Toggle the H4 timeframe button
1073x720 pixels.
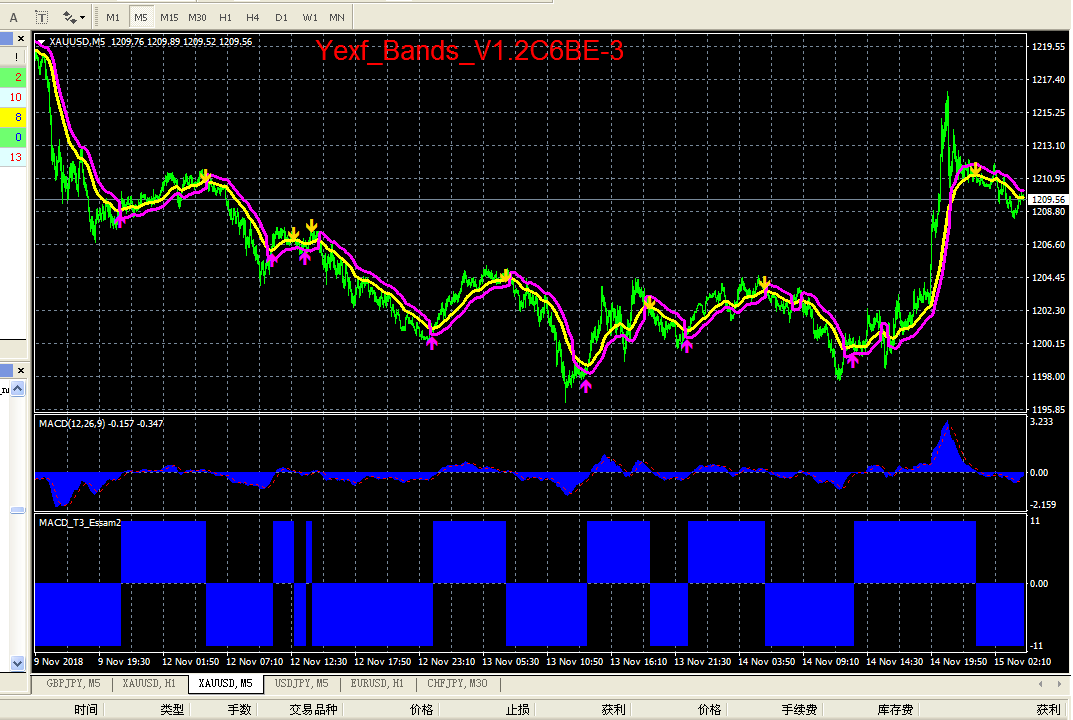(253, 18)
